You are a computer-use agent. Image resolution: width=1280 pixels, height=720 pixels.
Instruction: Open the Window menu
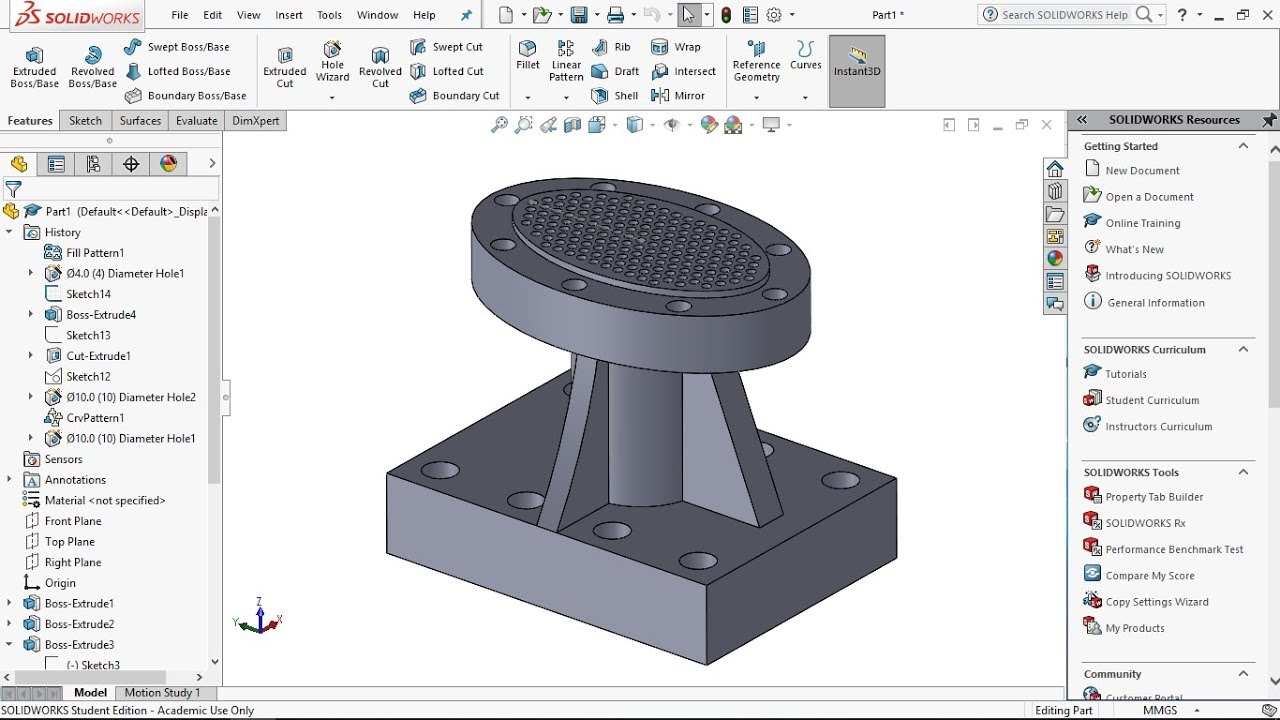pos(377,15)
